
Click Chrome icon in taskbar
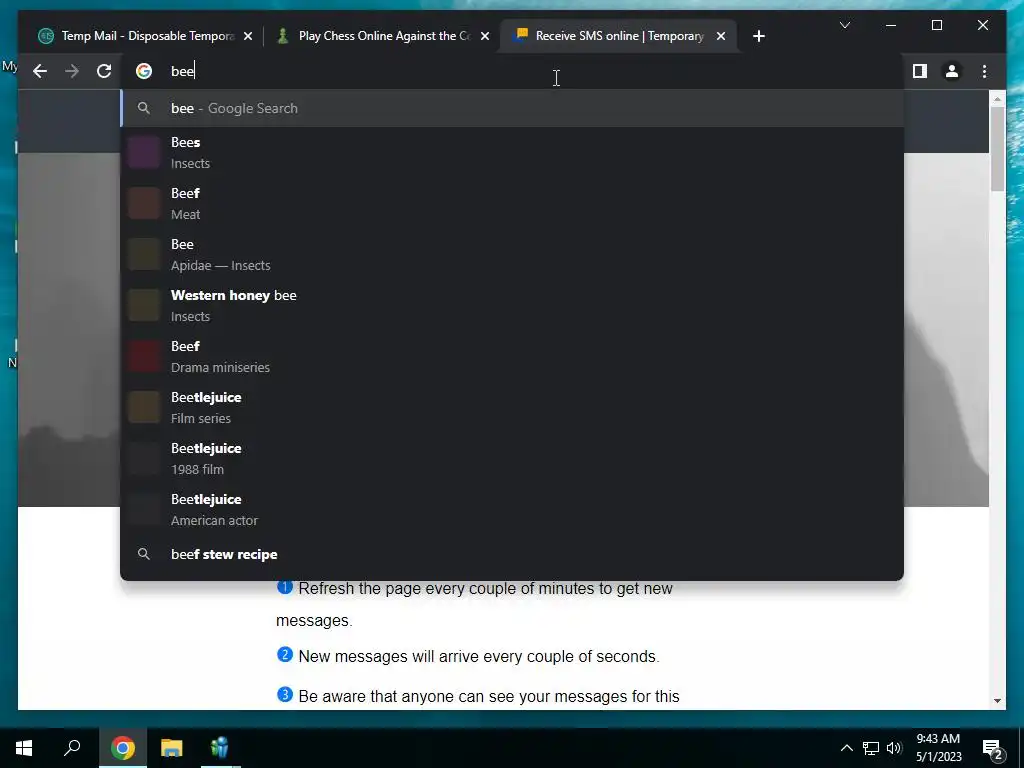[123, 748]
